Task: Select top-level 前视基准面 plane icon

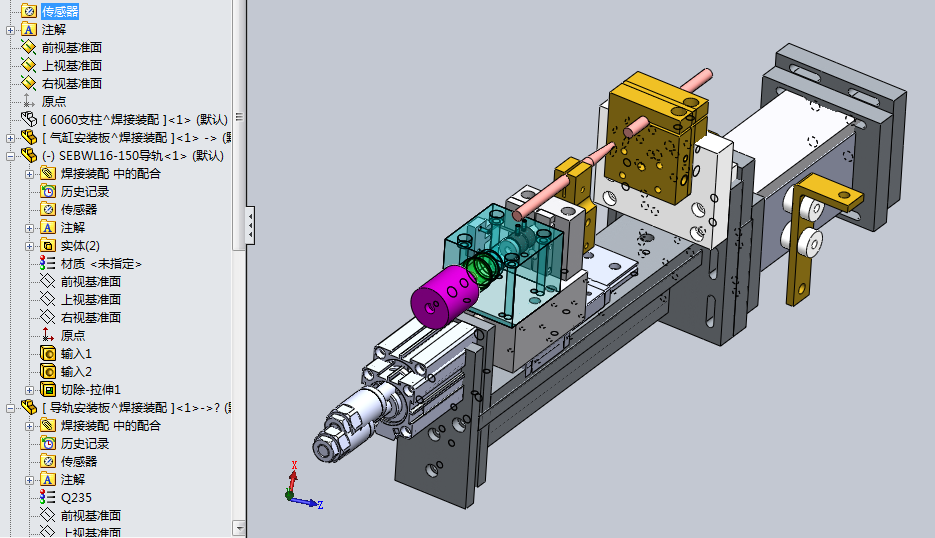Action: point(29,47)
